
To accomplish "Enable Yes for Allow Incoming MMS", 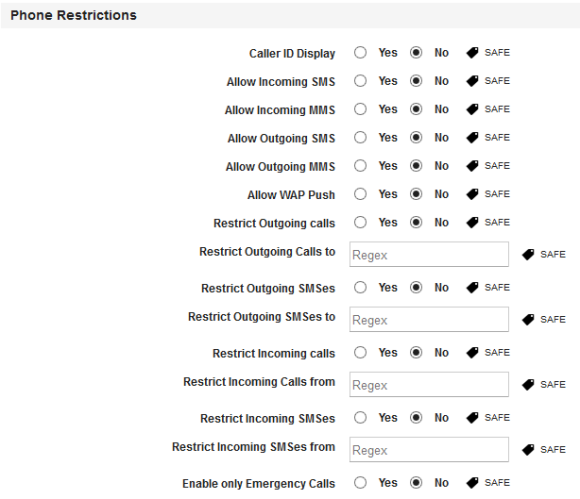I will [x=360, y=109].
